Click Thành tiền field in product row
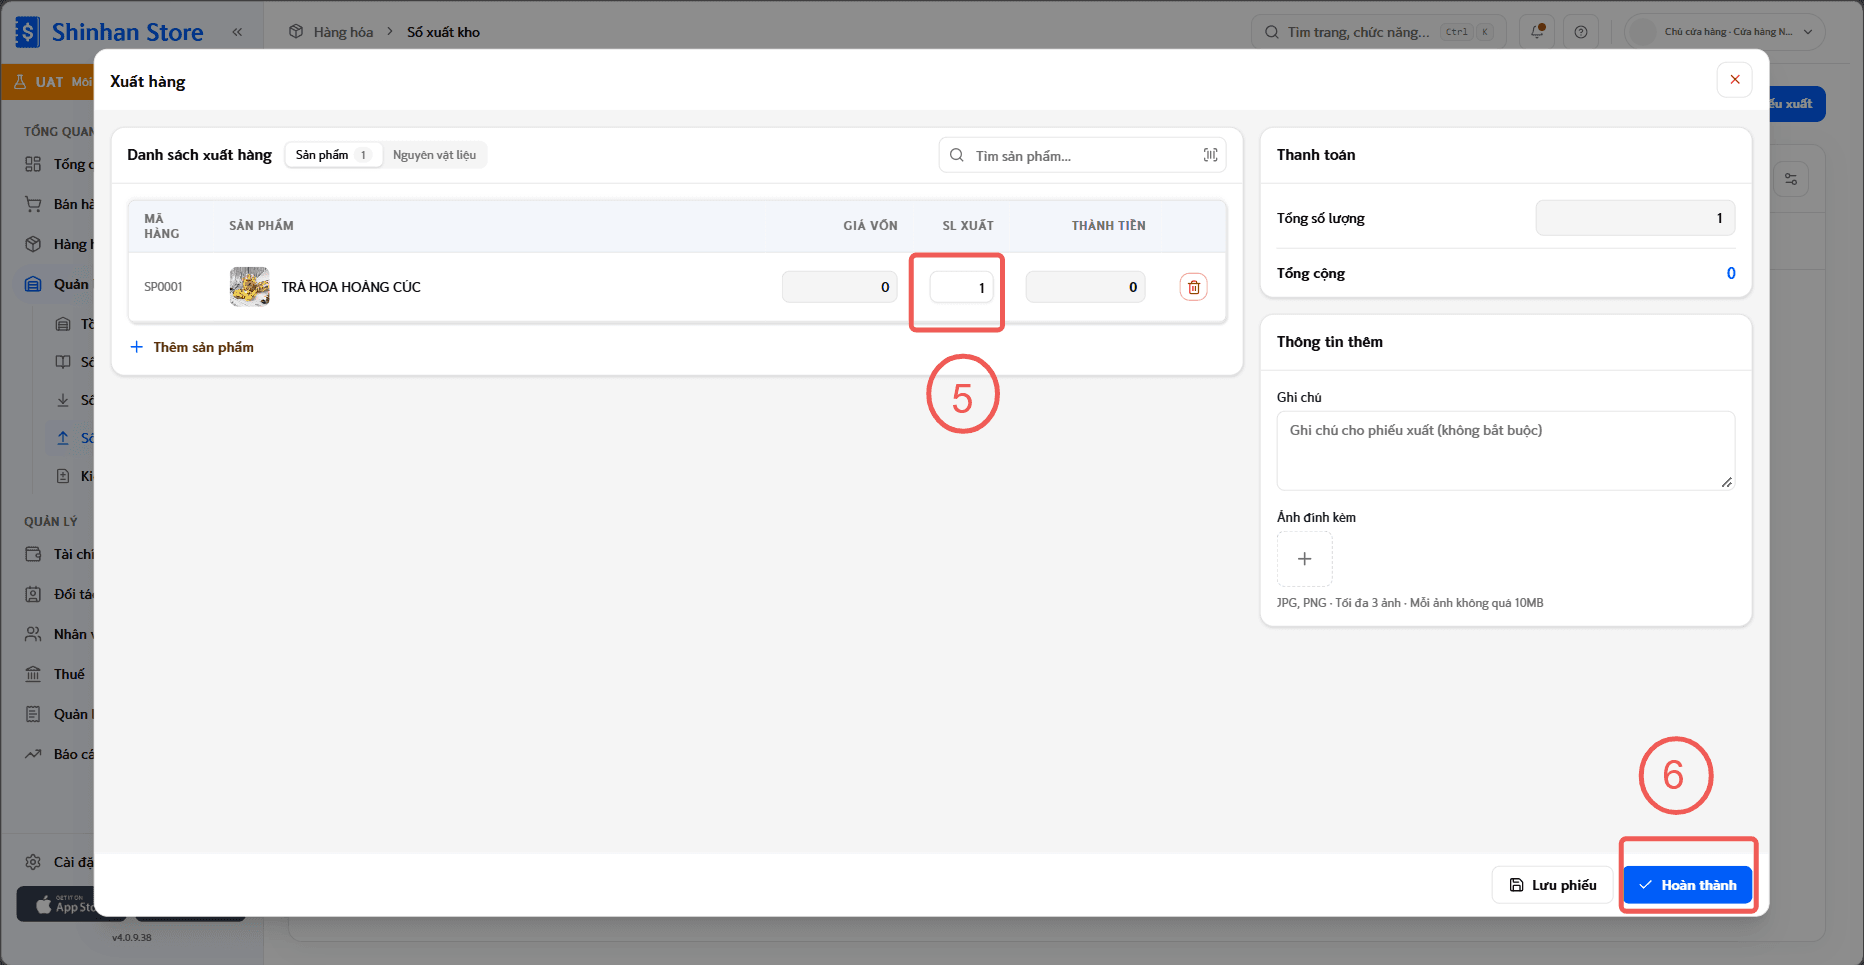This screenshot has width=1864, height=965. tap(1085, 287)
